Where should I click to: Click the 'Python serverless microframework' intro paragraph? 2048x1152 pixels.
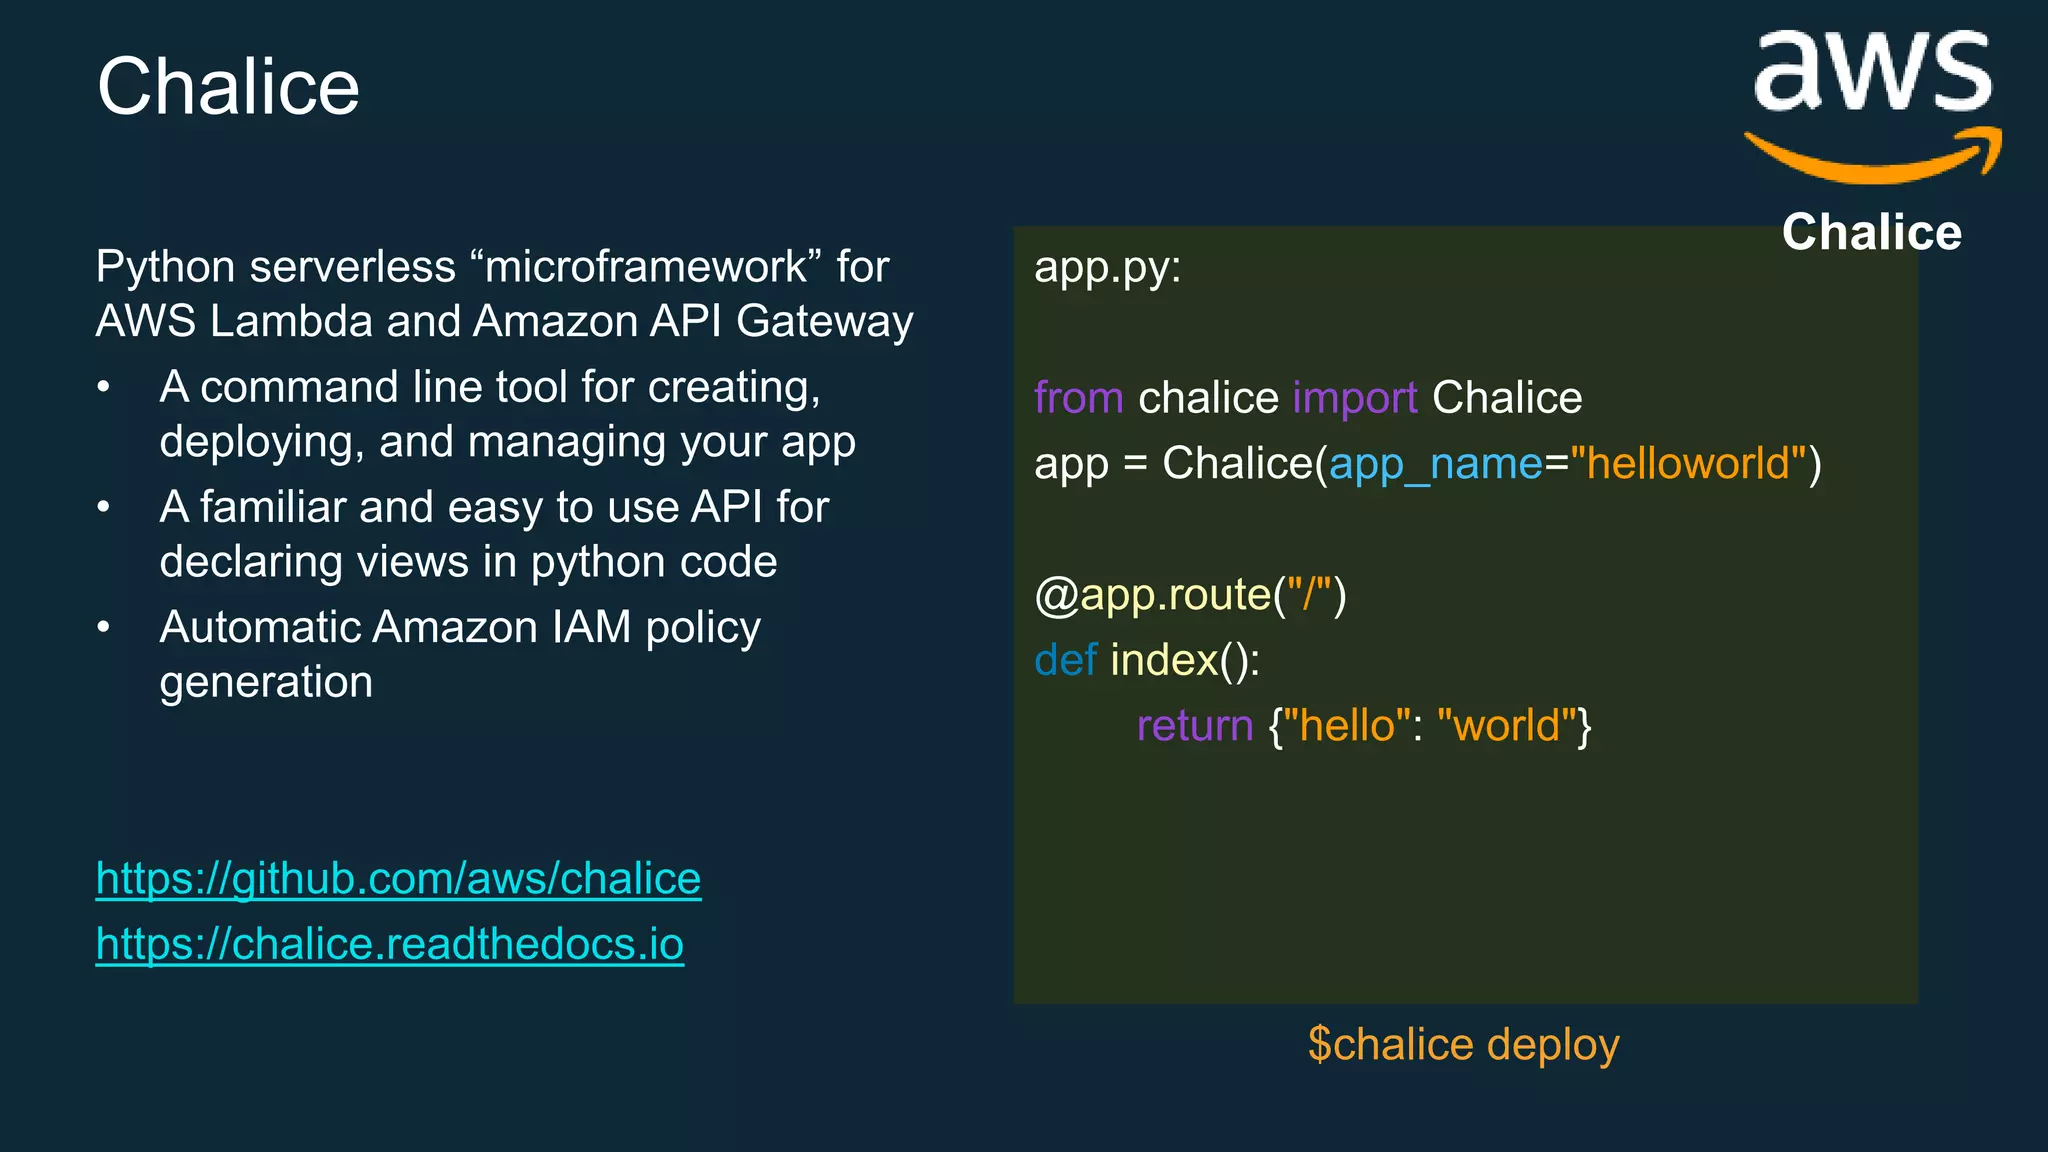pos(504,294)
